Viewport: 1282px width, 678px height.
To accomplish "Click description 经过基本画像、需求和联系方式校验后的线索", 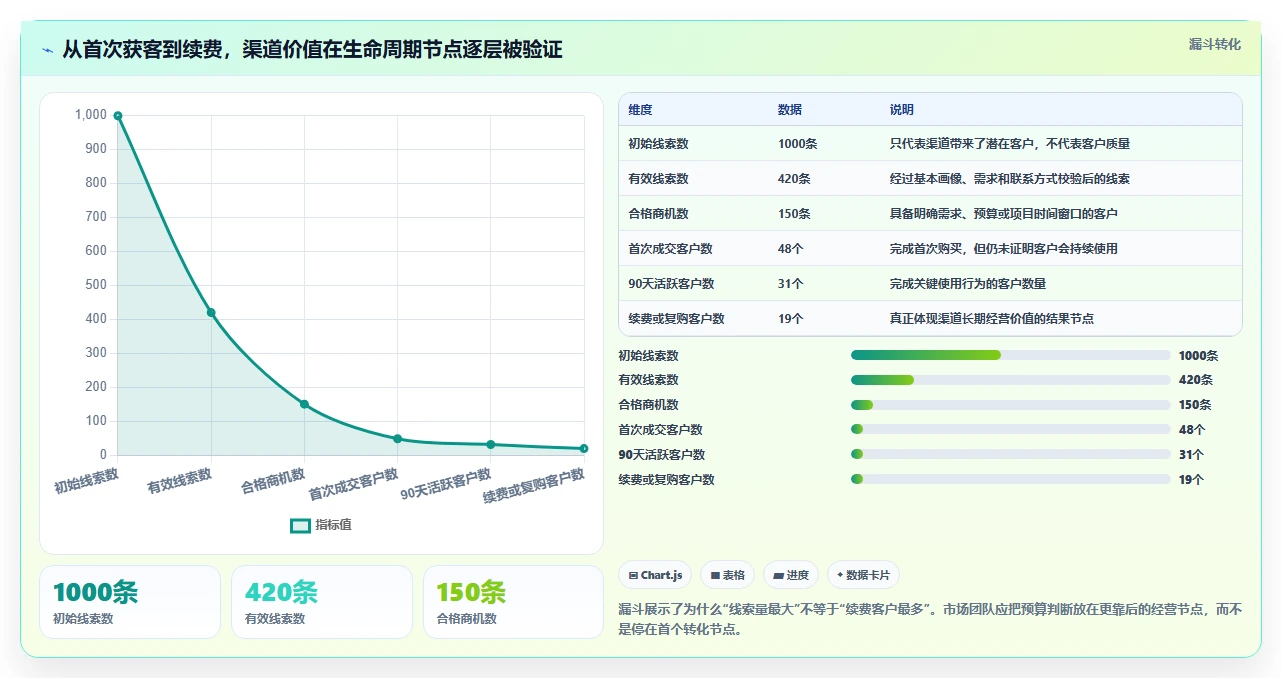I will 1010,179.
